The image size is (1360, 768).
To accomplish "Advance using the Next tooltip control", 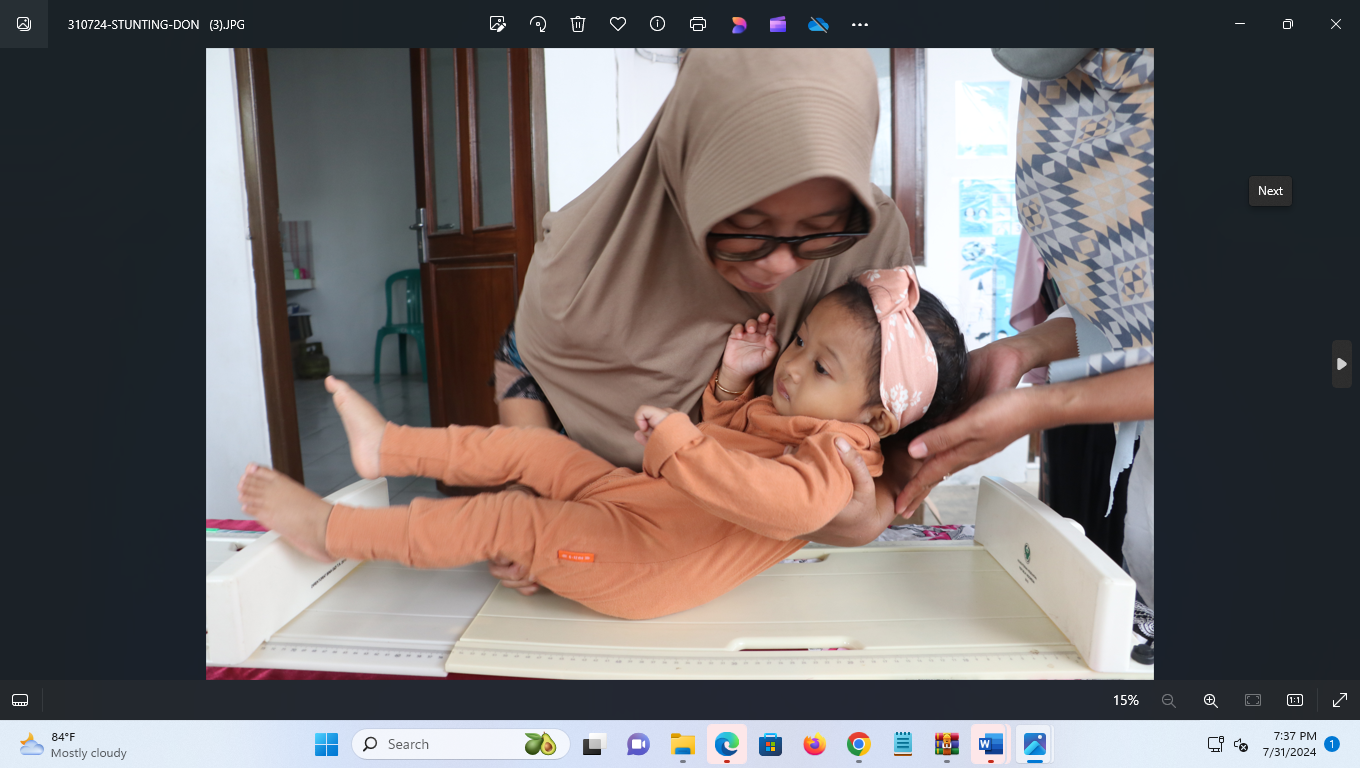I will [x=1269, y=191].
